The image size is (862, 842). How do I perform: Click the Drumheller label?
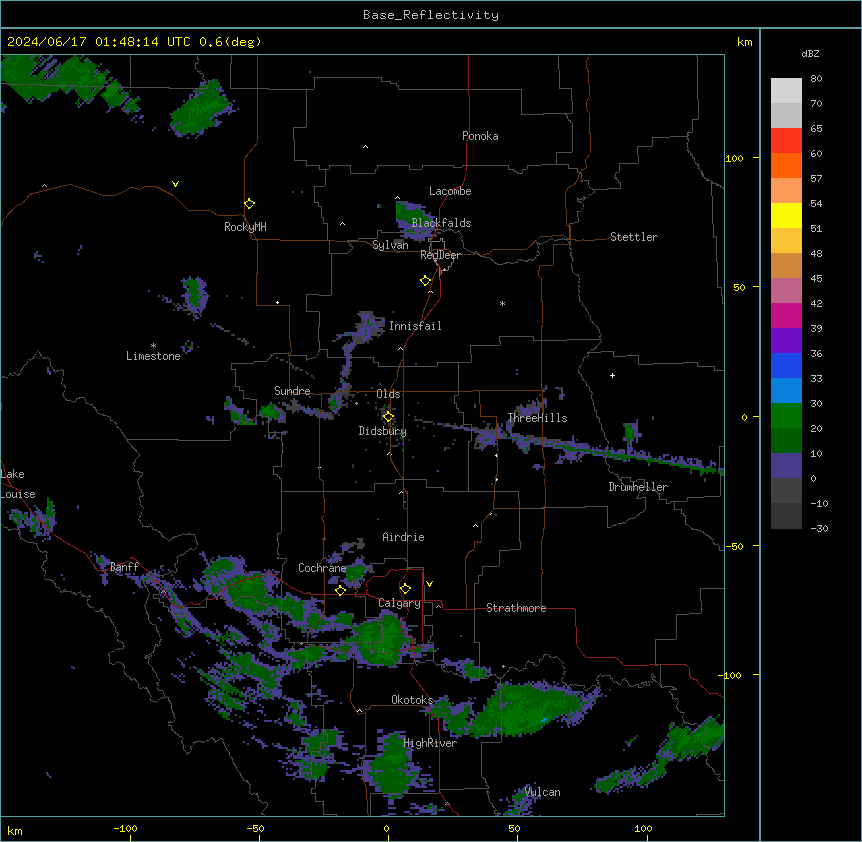(x=638, y=487)
